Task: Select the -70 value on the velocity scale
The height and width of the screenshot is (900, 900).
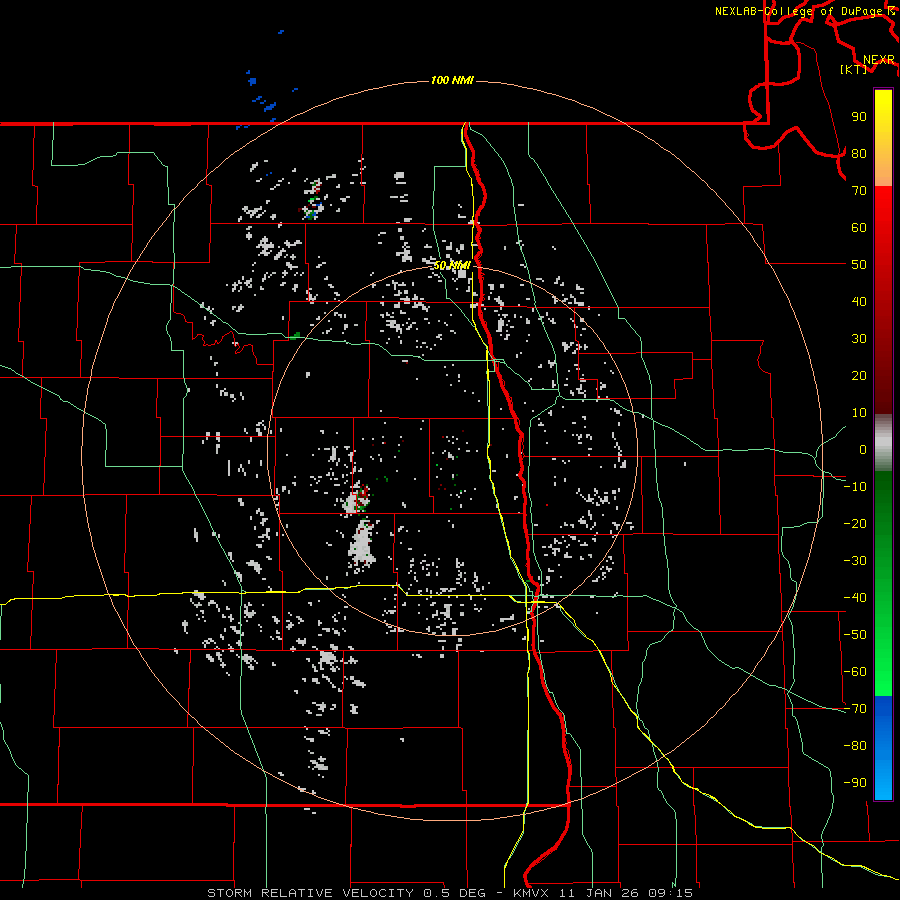Action: (855, 709)
